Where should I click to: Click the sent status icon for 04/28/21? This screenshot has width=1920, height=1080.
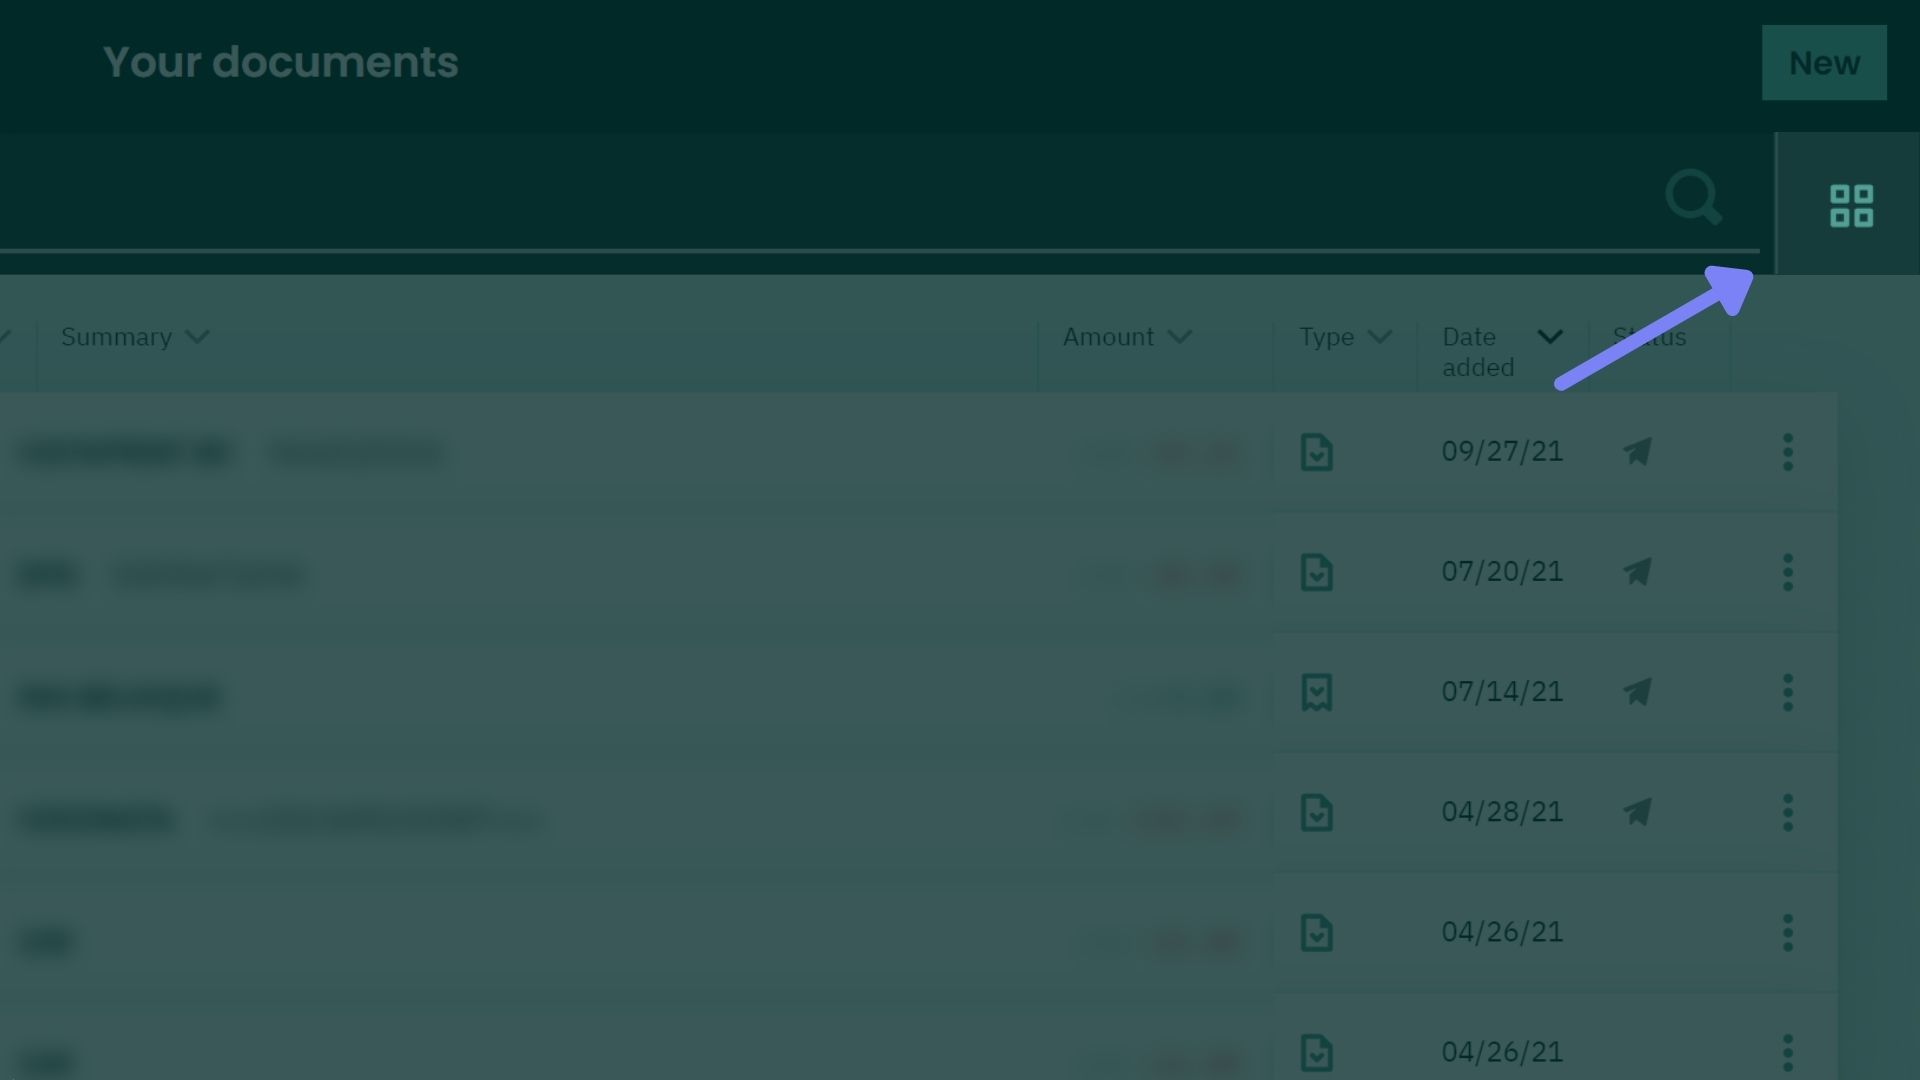coord(1637,811)
